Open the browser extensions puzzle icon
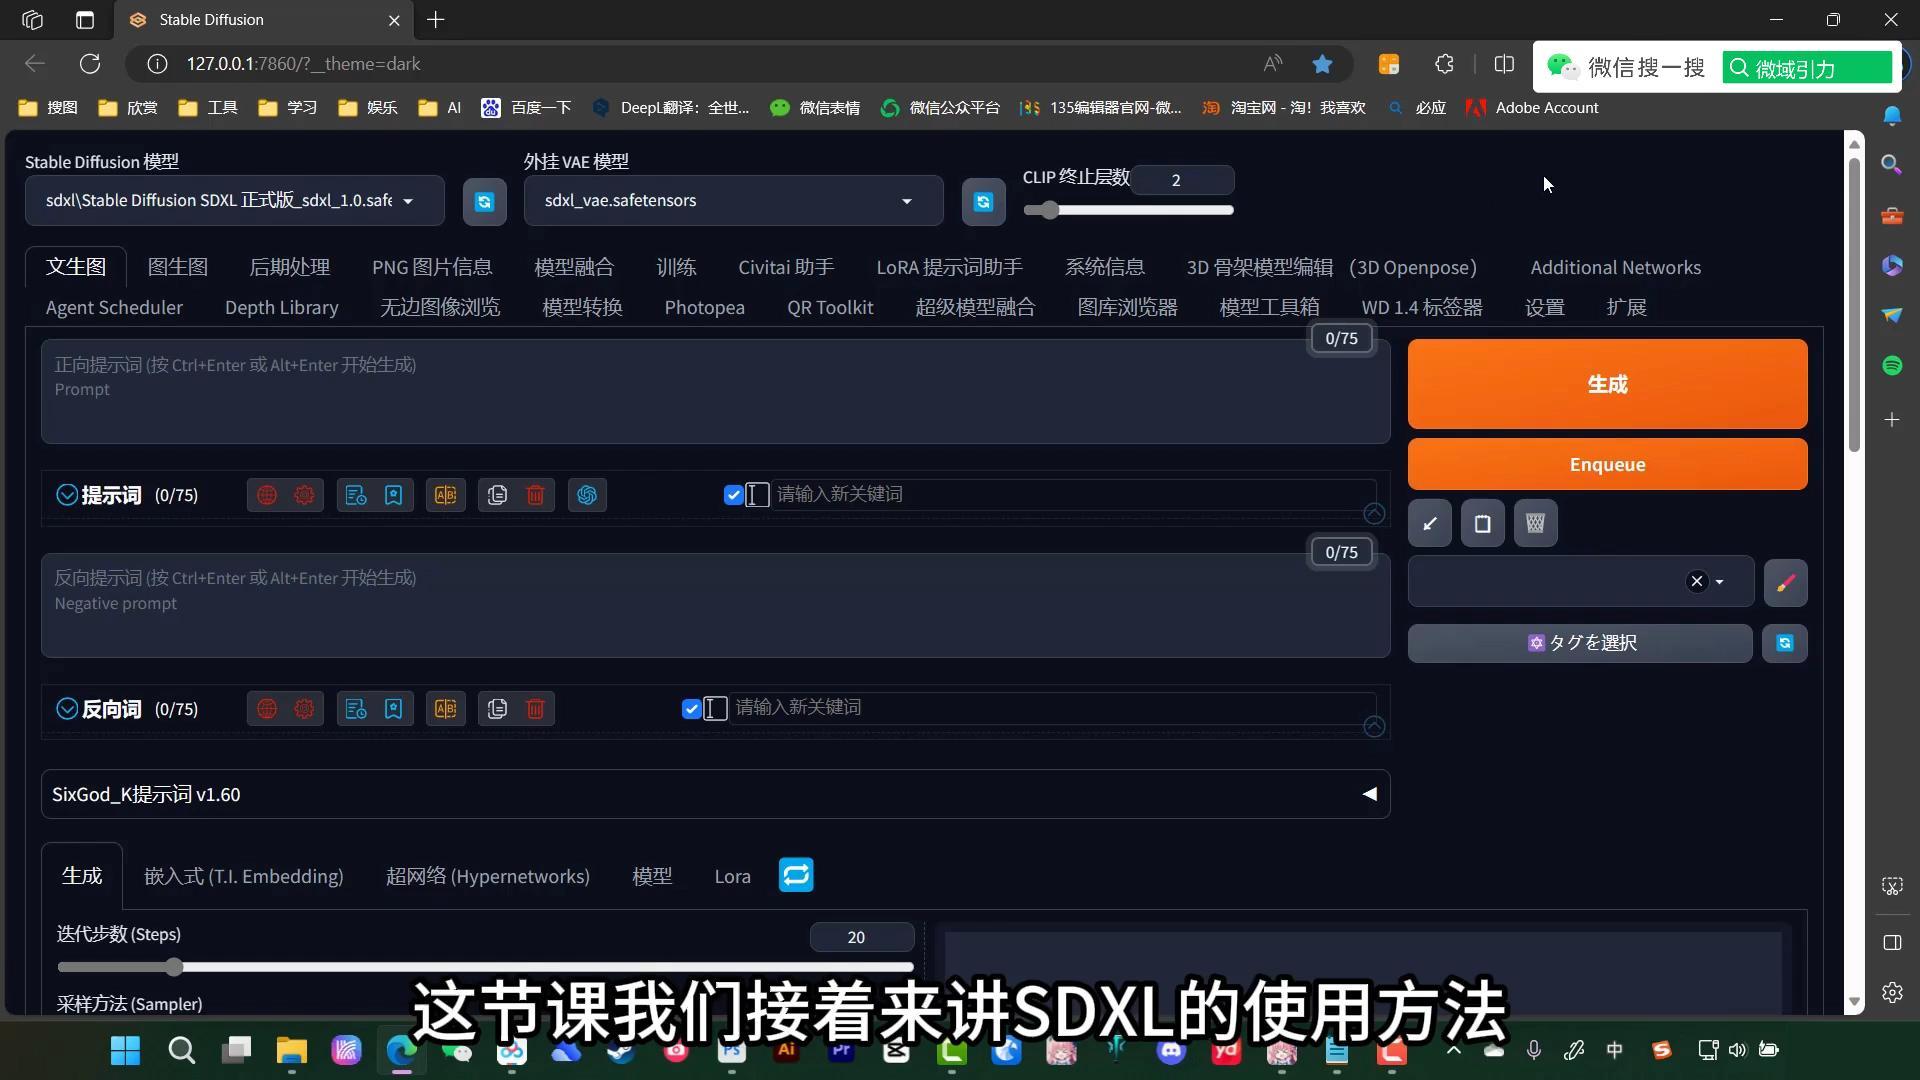1920x1080 pixels. [x=1444, y=64]
